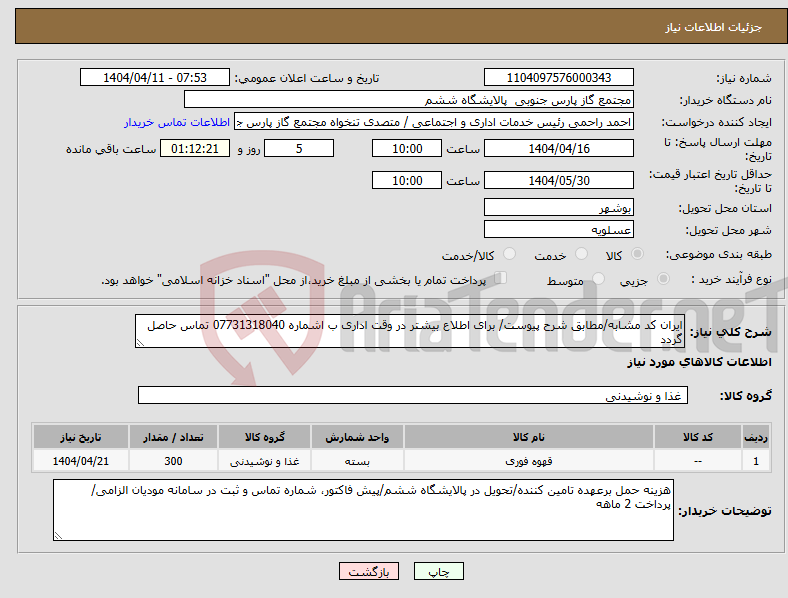Click the need date cell 1404/04/21

(x=81, y=461)
